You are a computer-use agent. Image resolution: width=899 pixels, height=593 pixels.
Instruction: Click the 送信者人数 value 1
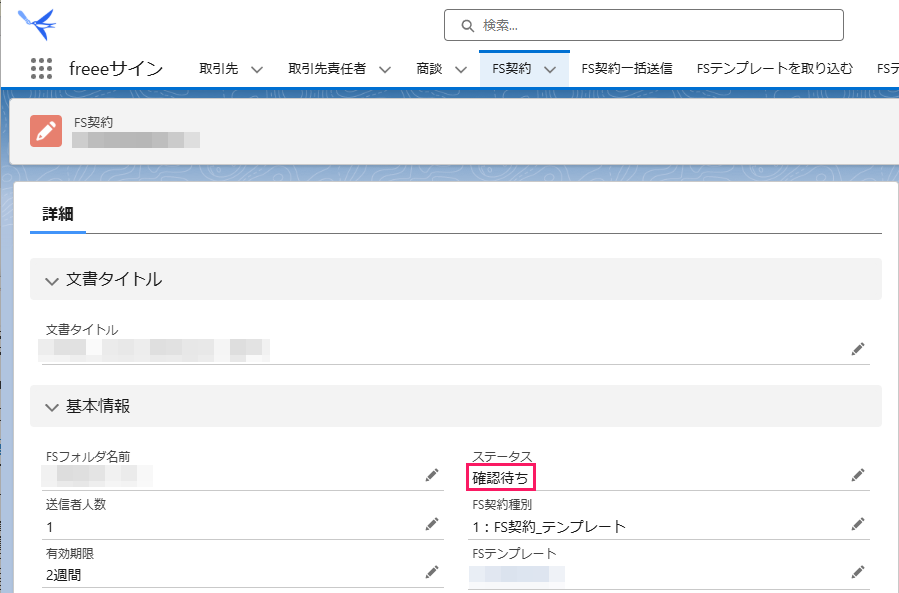(x=50, y=526)
